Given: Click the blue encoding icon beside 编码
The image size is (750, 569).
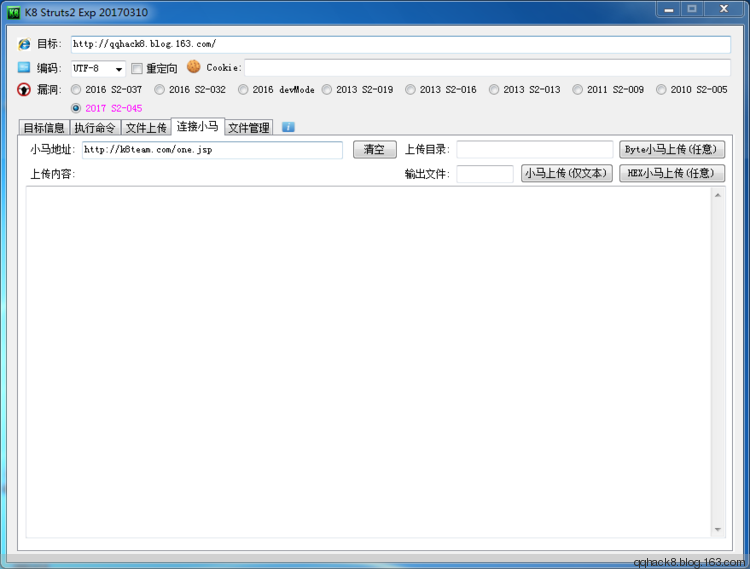Looking at the screenshot, I should [x=24, y=67].
